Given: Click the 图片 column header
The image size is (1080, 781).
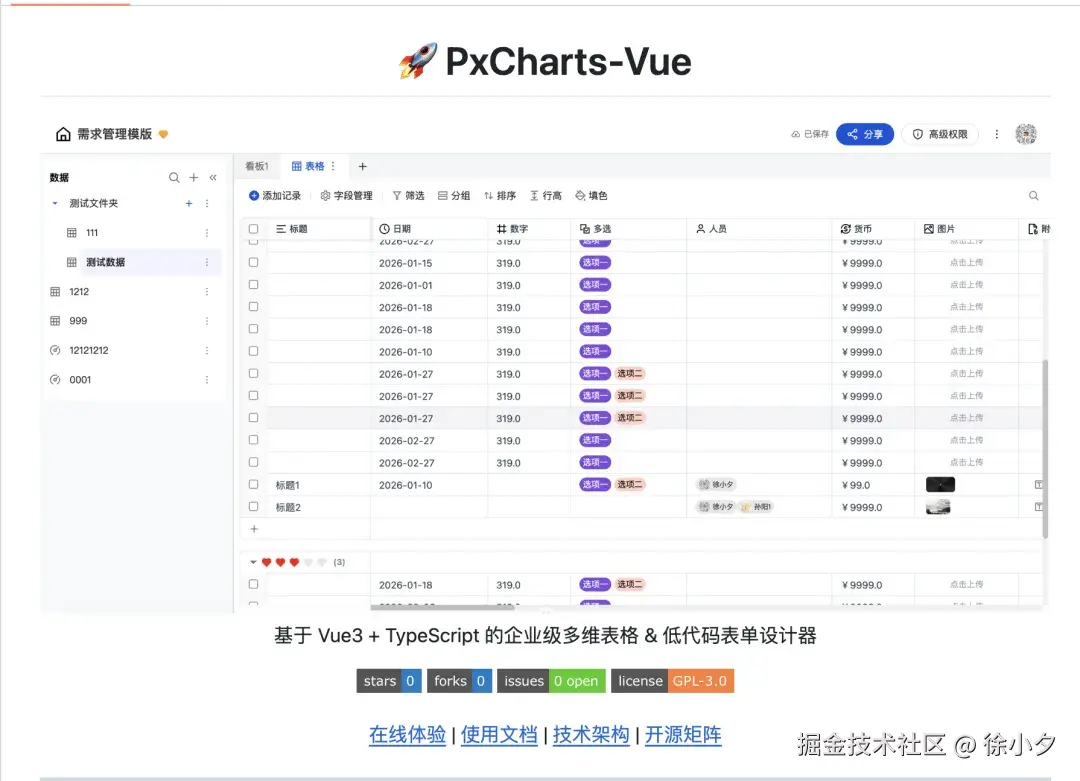Looking at the screenshot, I should point(966,229).
